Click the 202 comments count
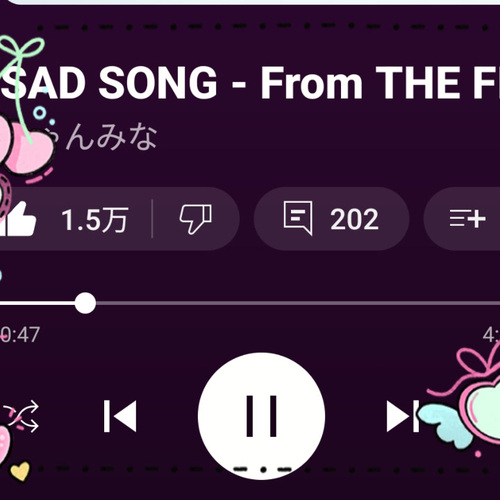This screenshot has width=500, height=500. 354,219
